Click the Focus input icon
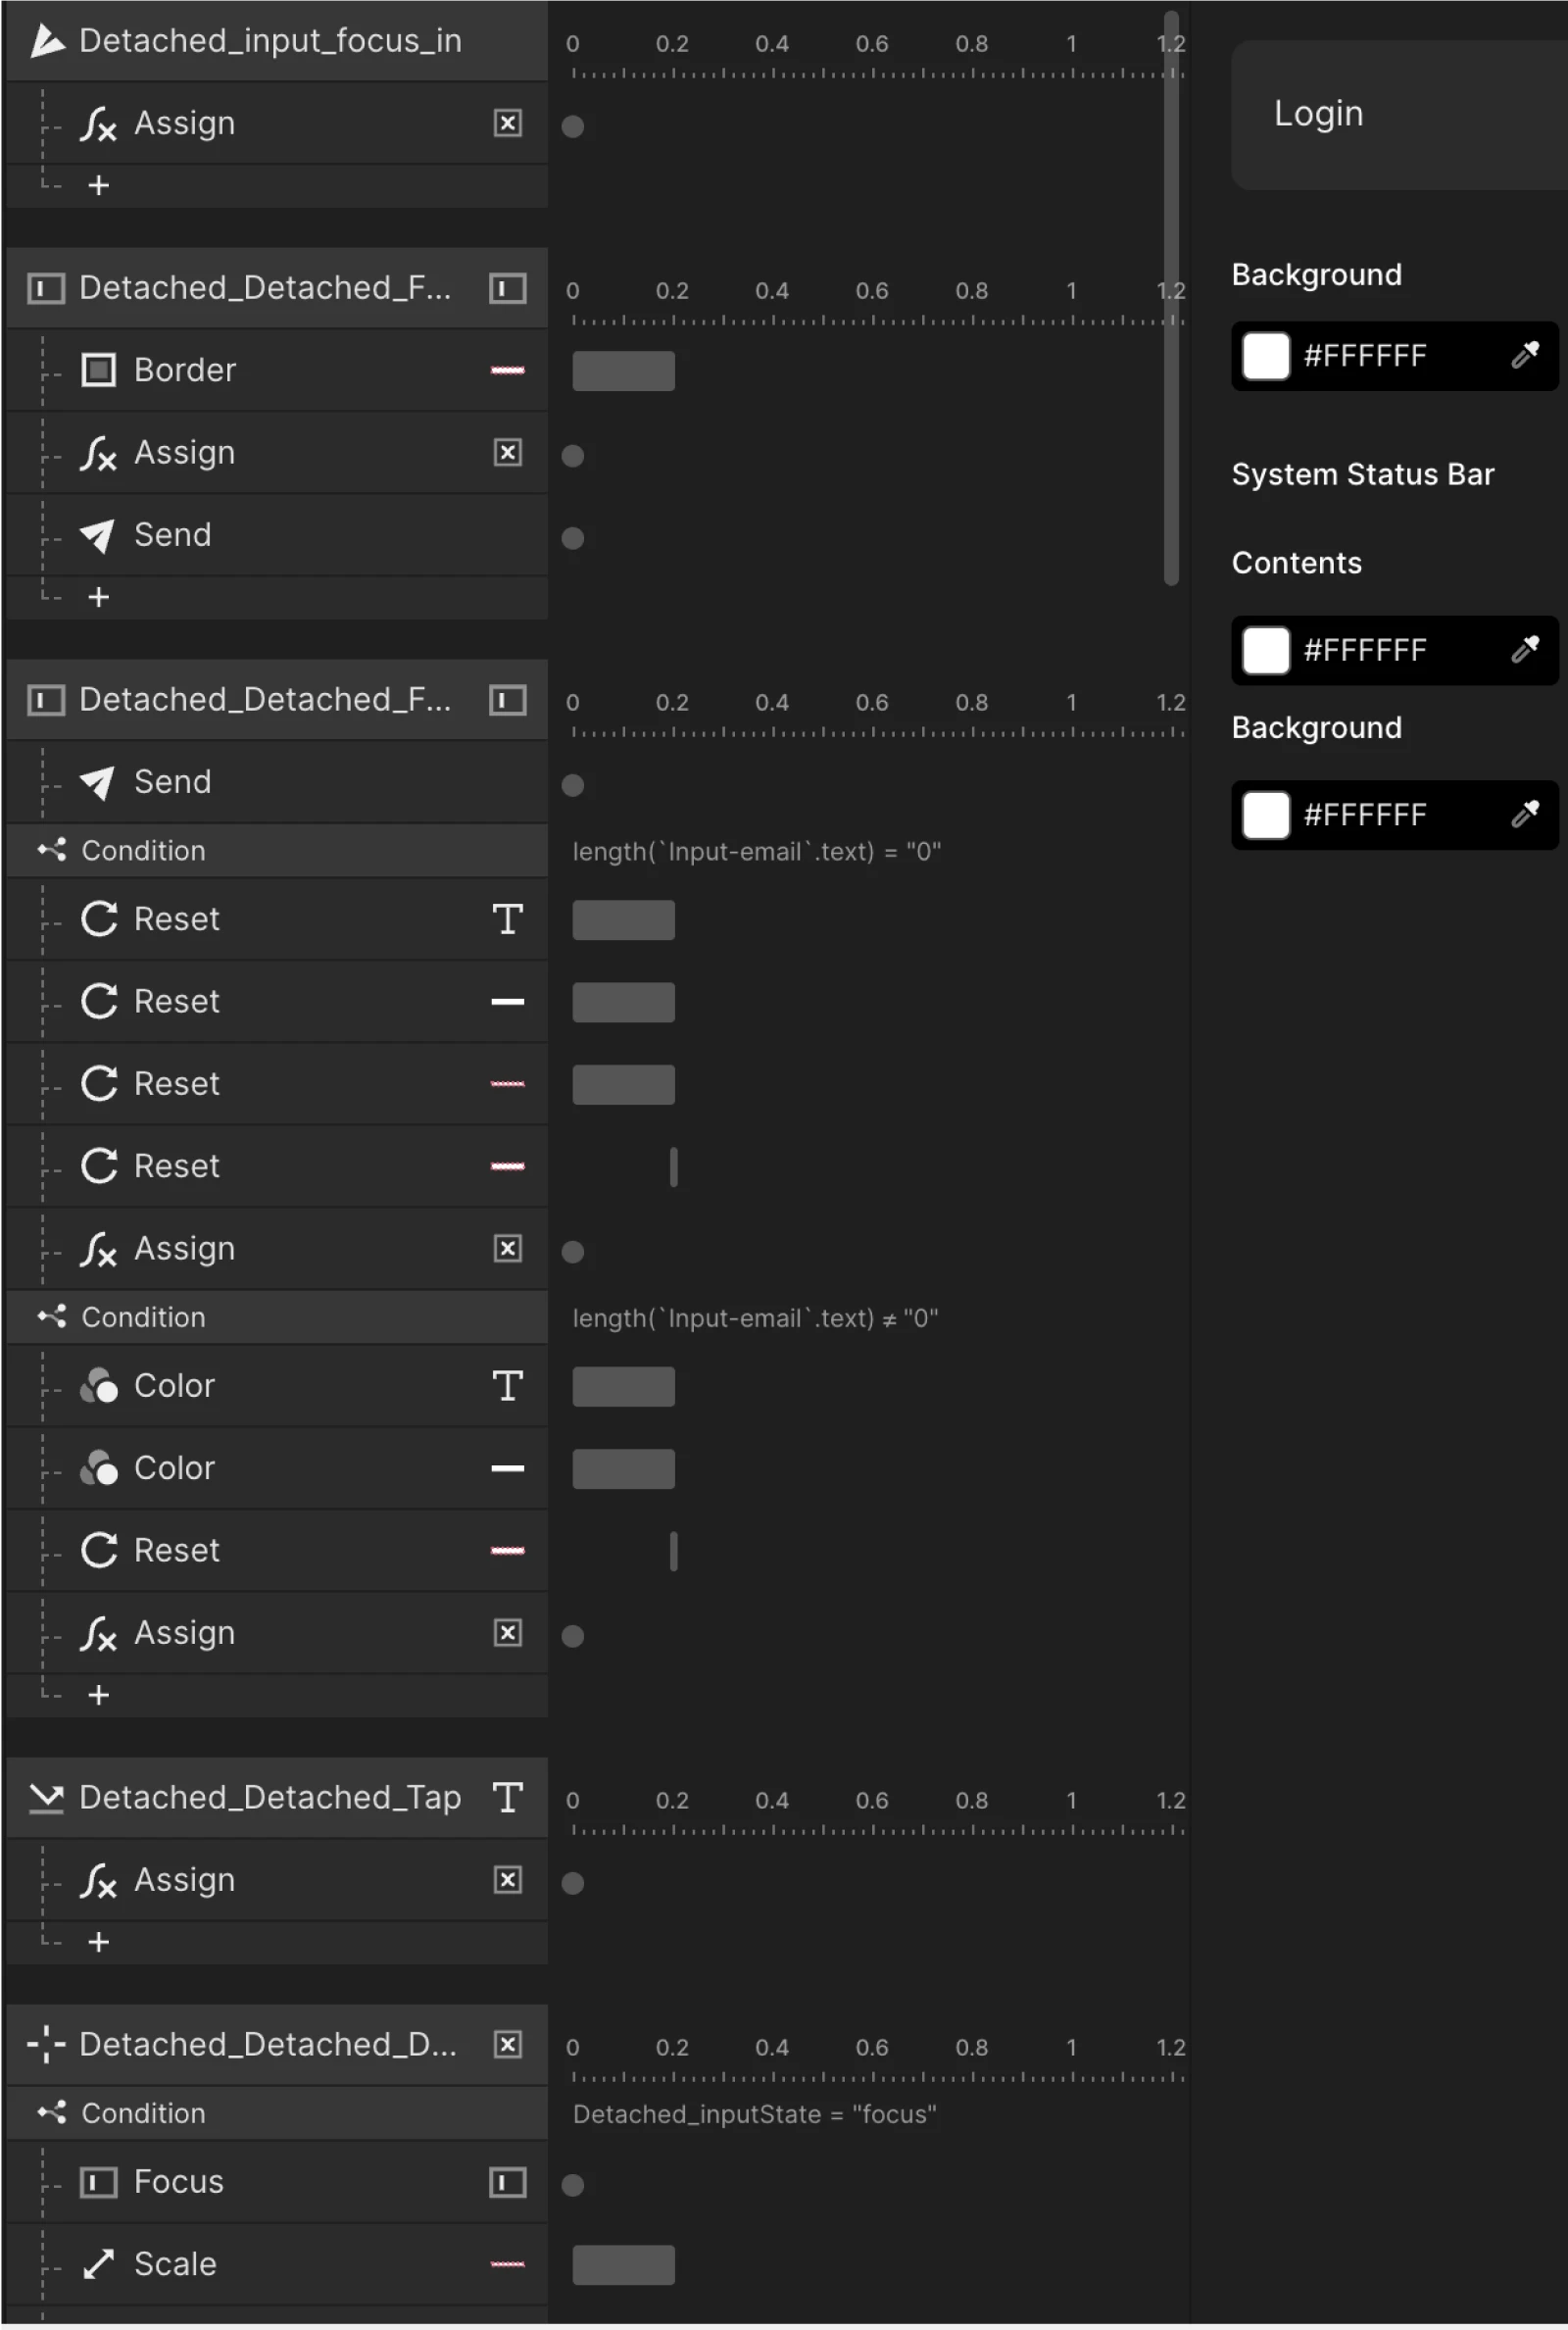Viewport: 1568px width, 2330px height. pyautogui.click(x=98, y=2182)
